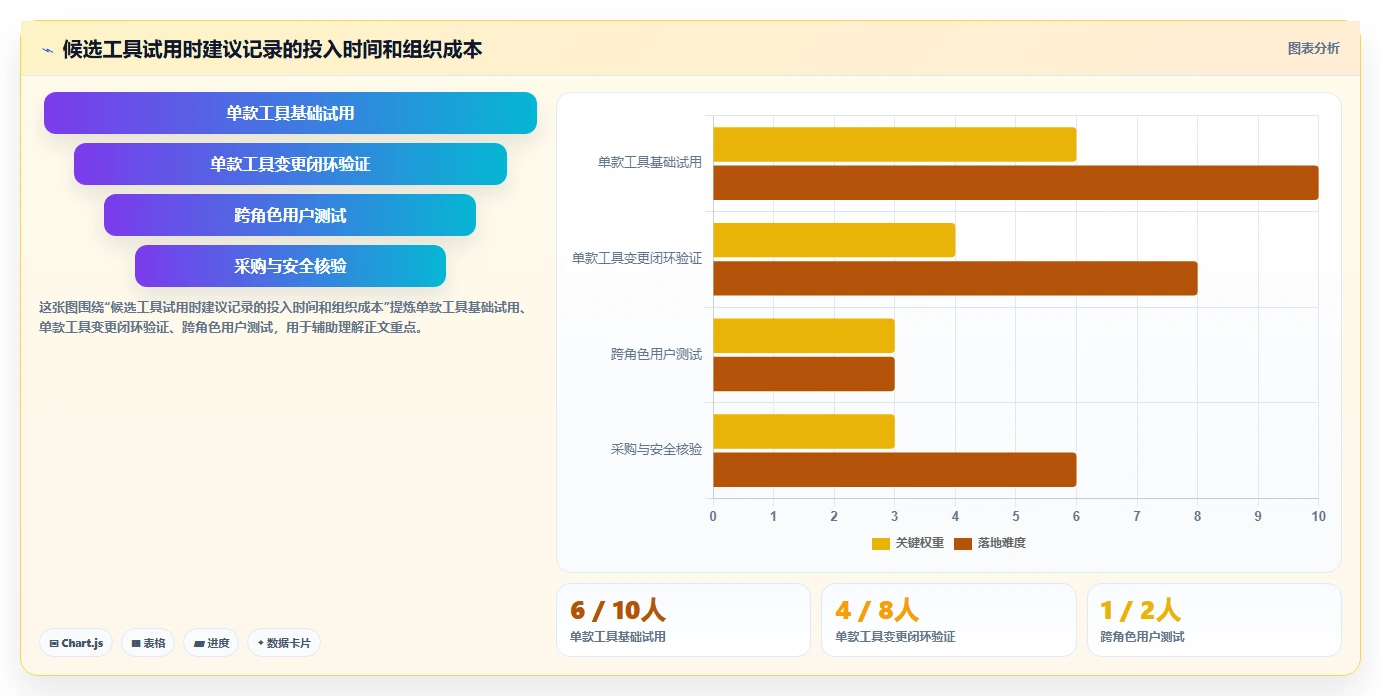Screen dimensions: 1381x696
Task: Click yellow bar for 跨角色用户测试
Action: pos(803,335)
